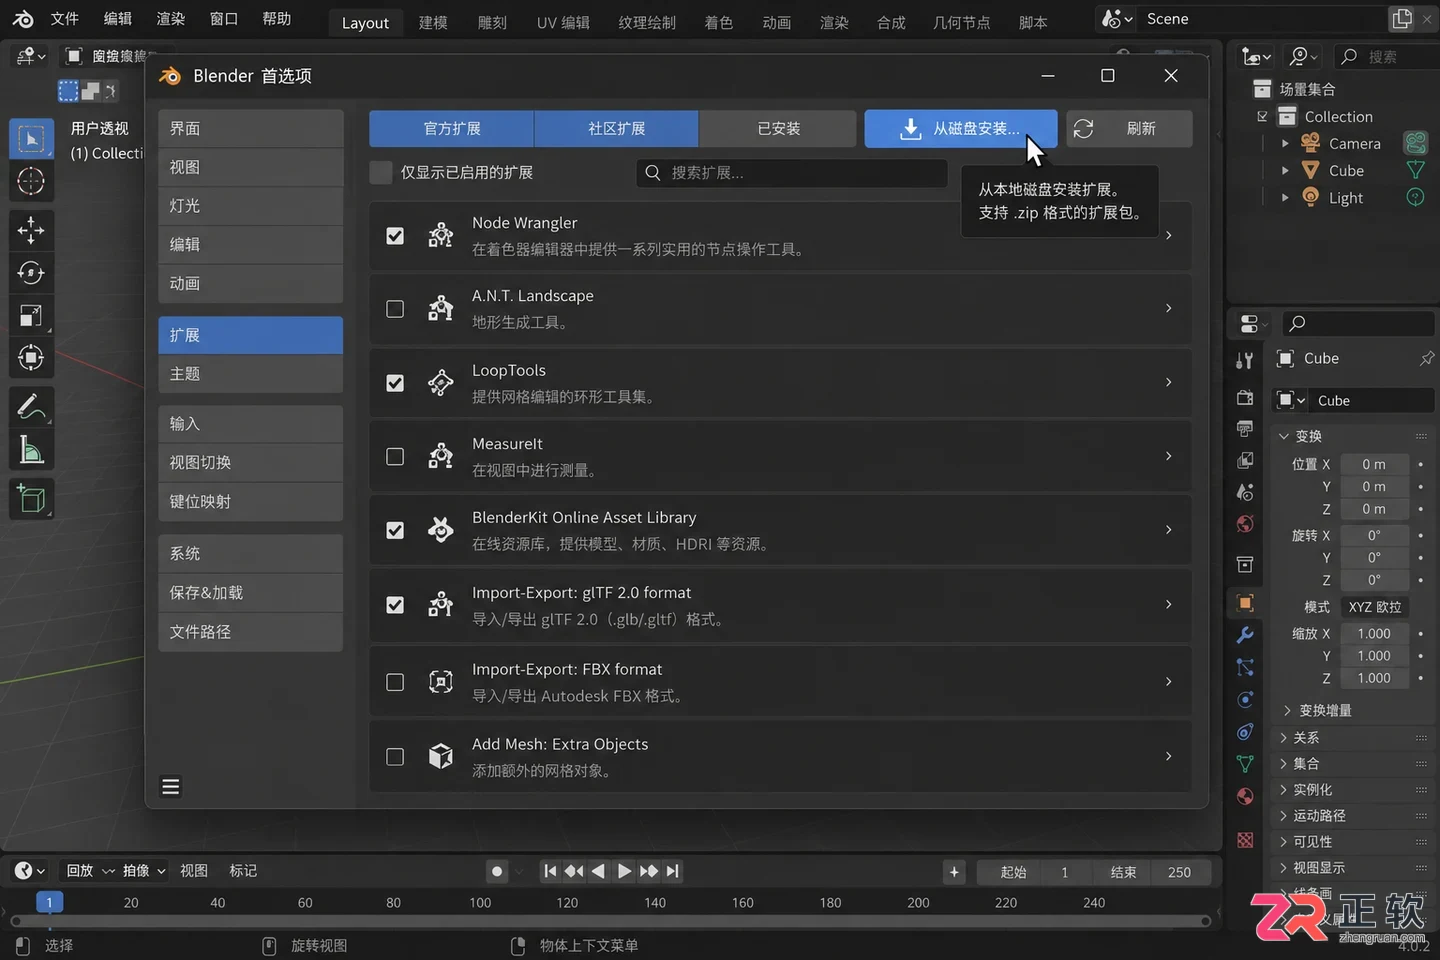Jump to the timeline's first frame
Screen dimensions: 1440x960
click(x=550, y=871)
